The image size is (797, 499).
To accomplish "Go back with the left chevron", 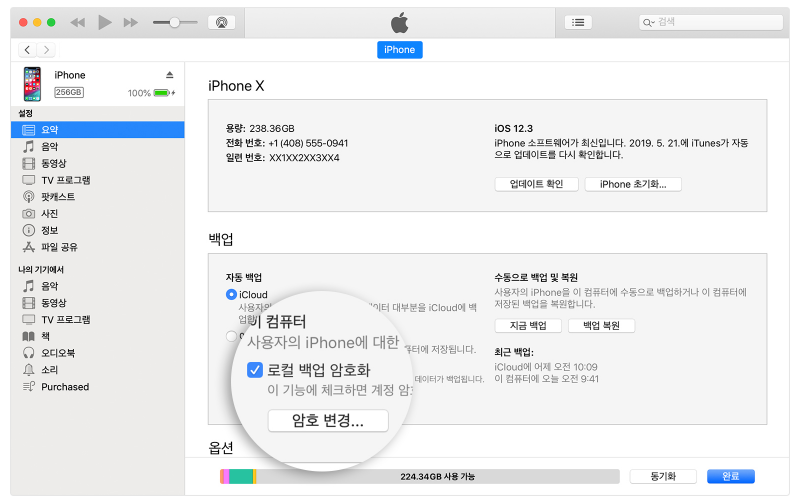I will coord(27,50).
